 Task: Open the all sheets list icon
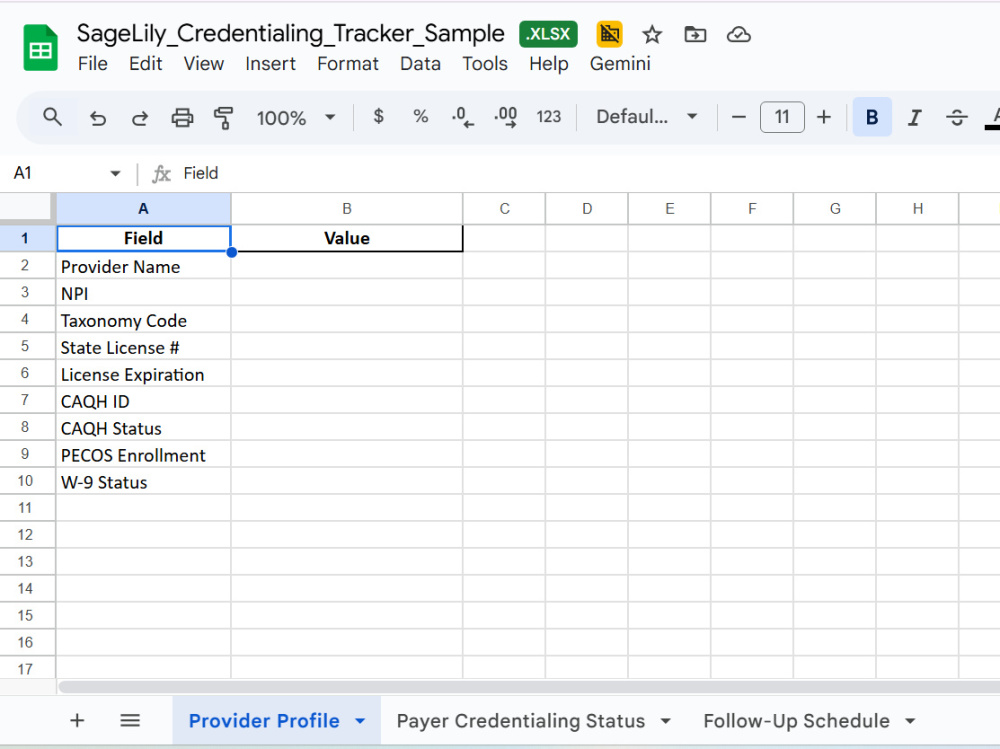130,721
